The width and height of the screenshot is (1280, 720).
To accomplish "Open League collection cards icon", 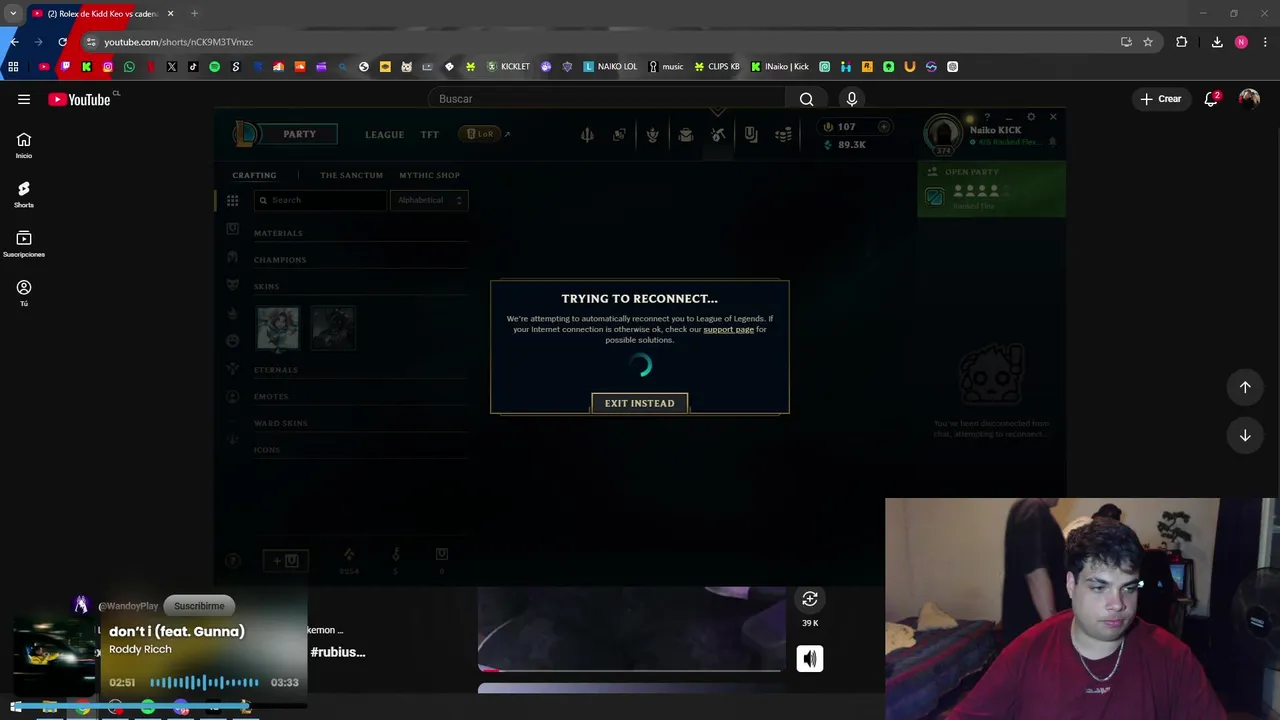I will (x=620, y=135).
